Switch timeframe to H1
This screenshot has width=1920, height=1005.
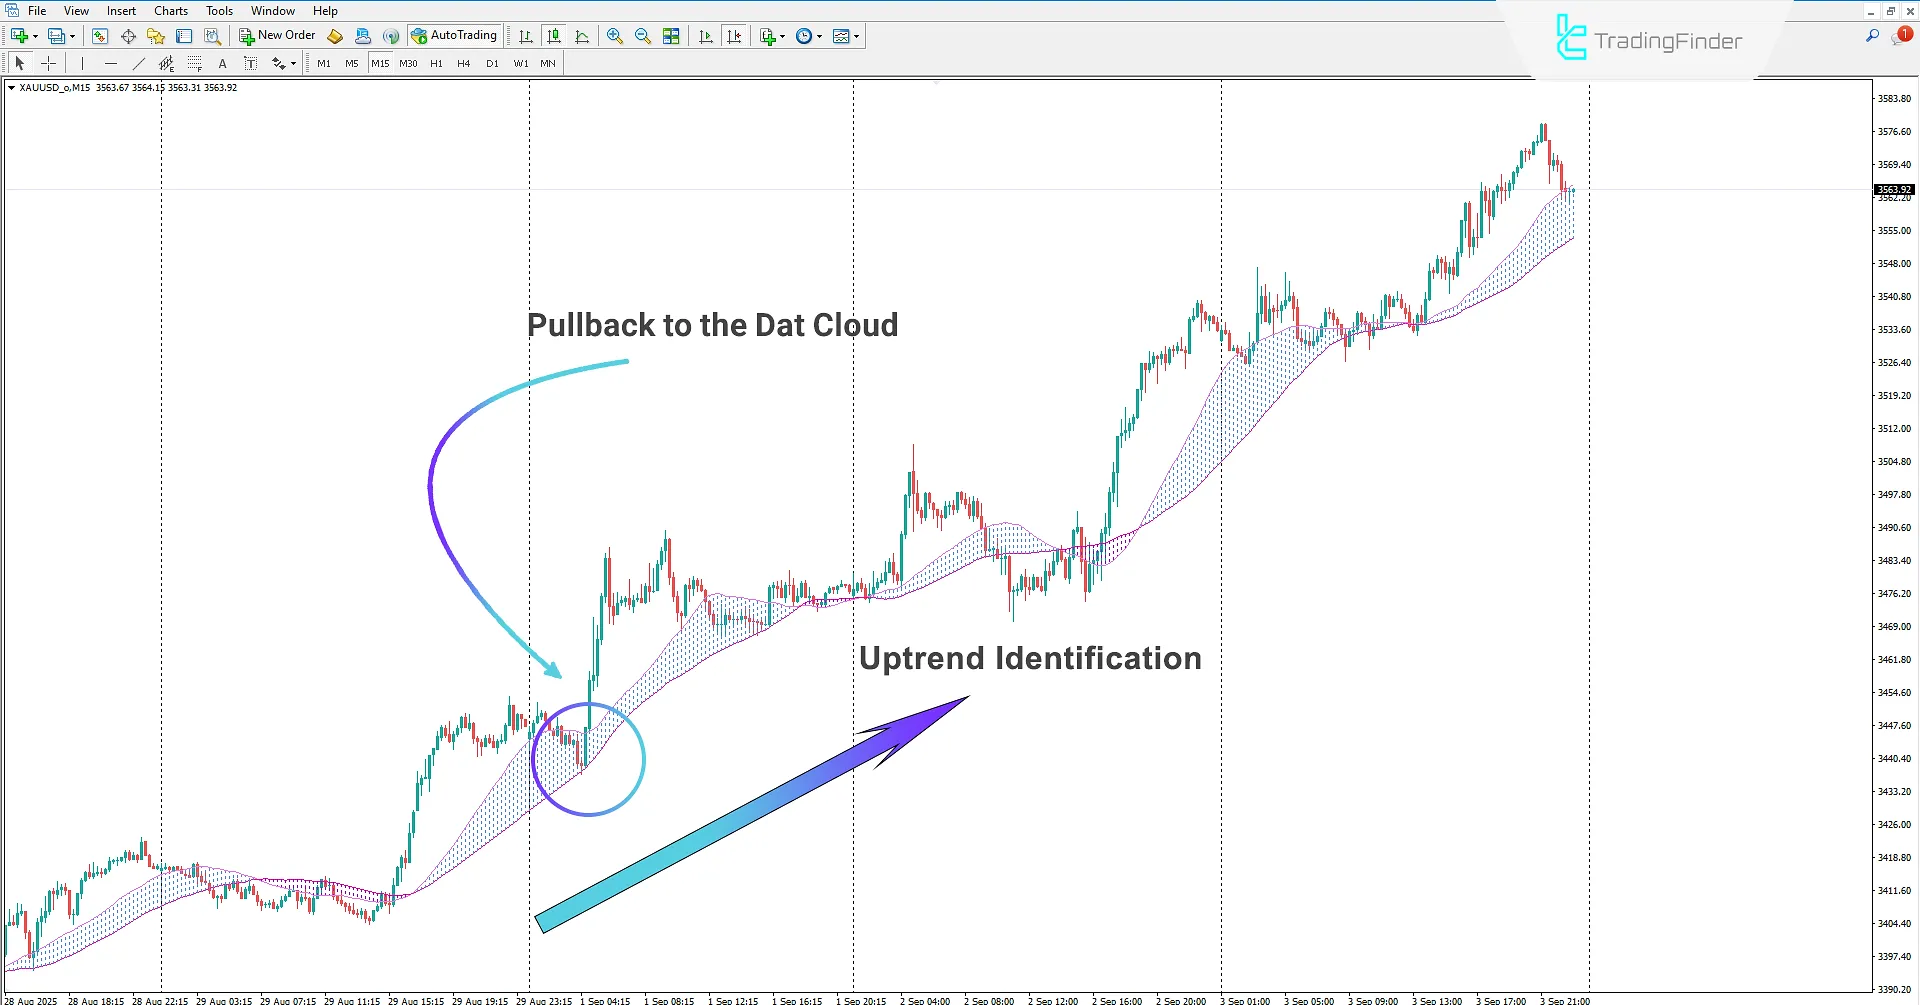(436, 62)
